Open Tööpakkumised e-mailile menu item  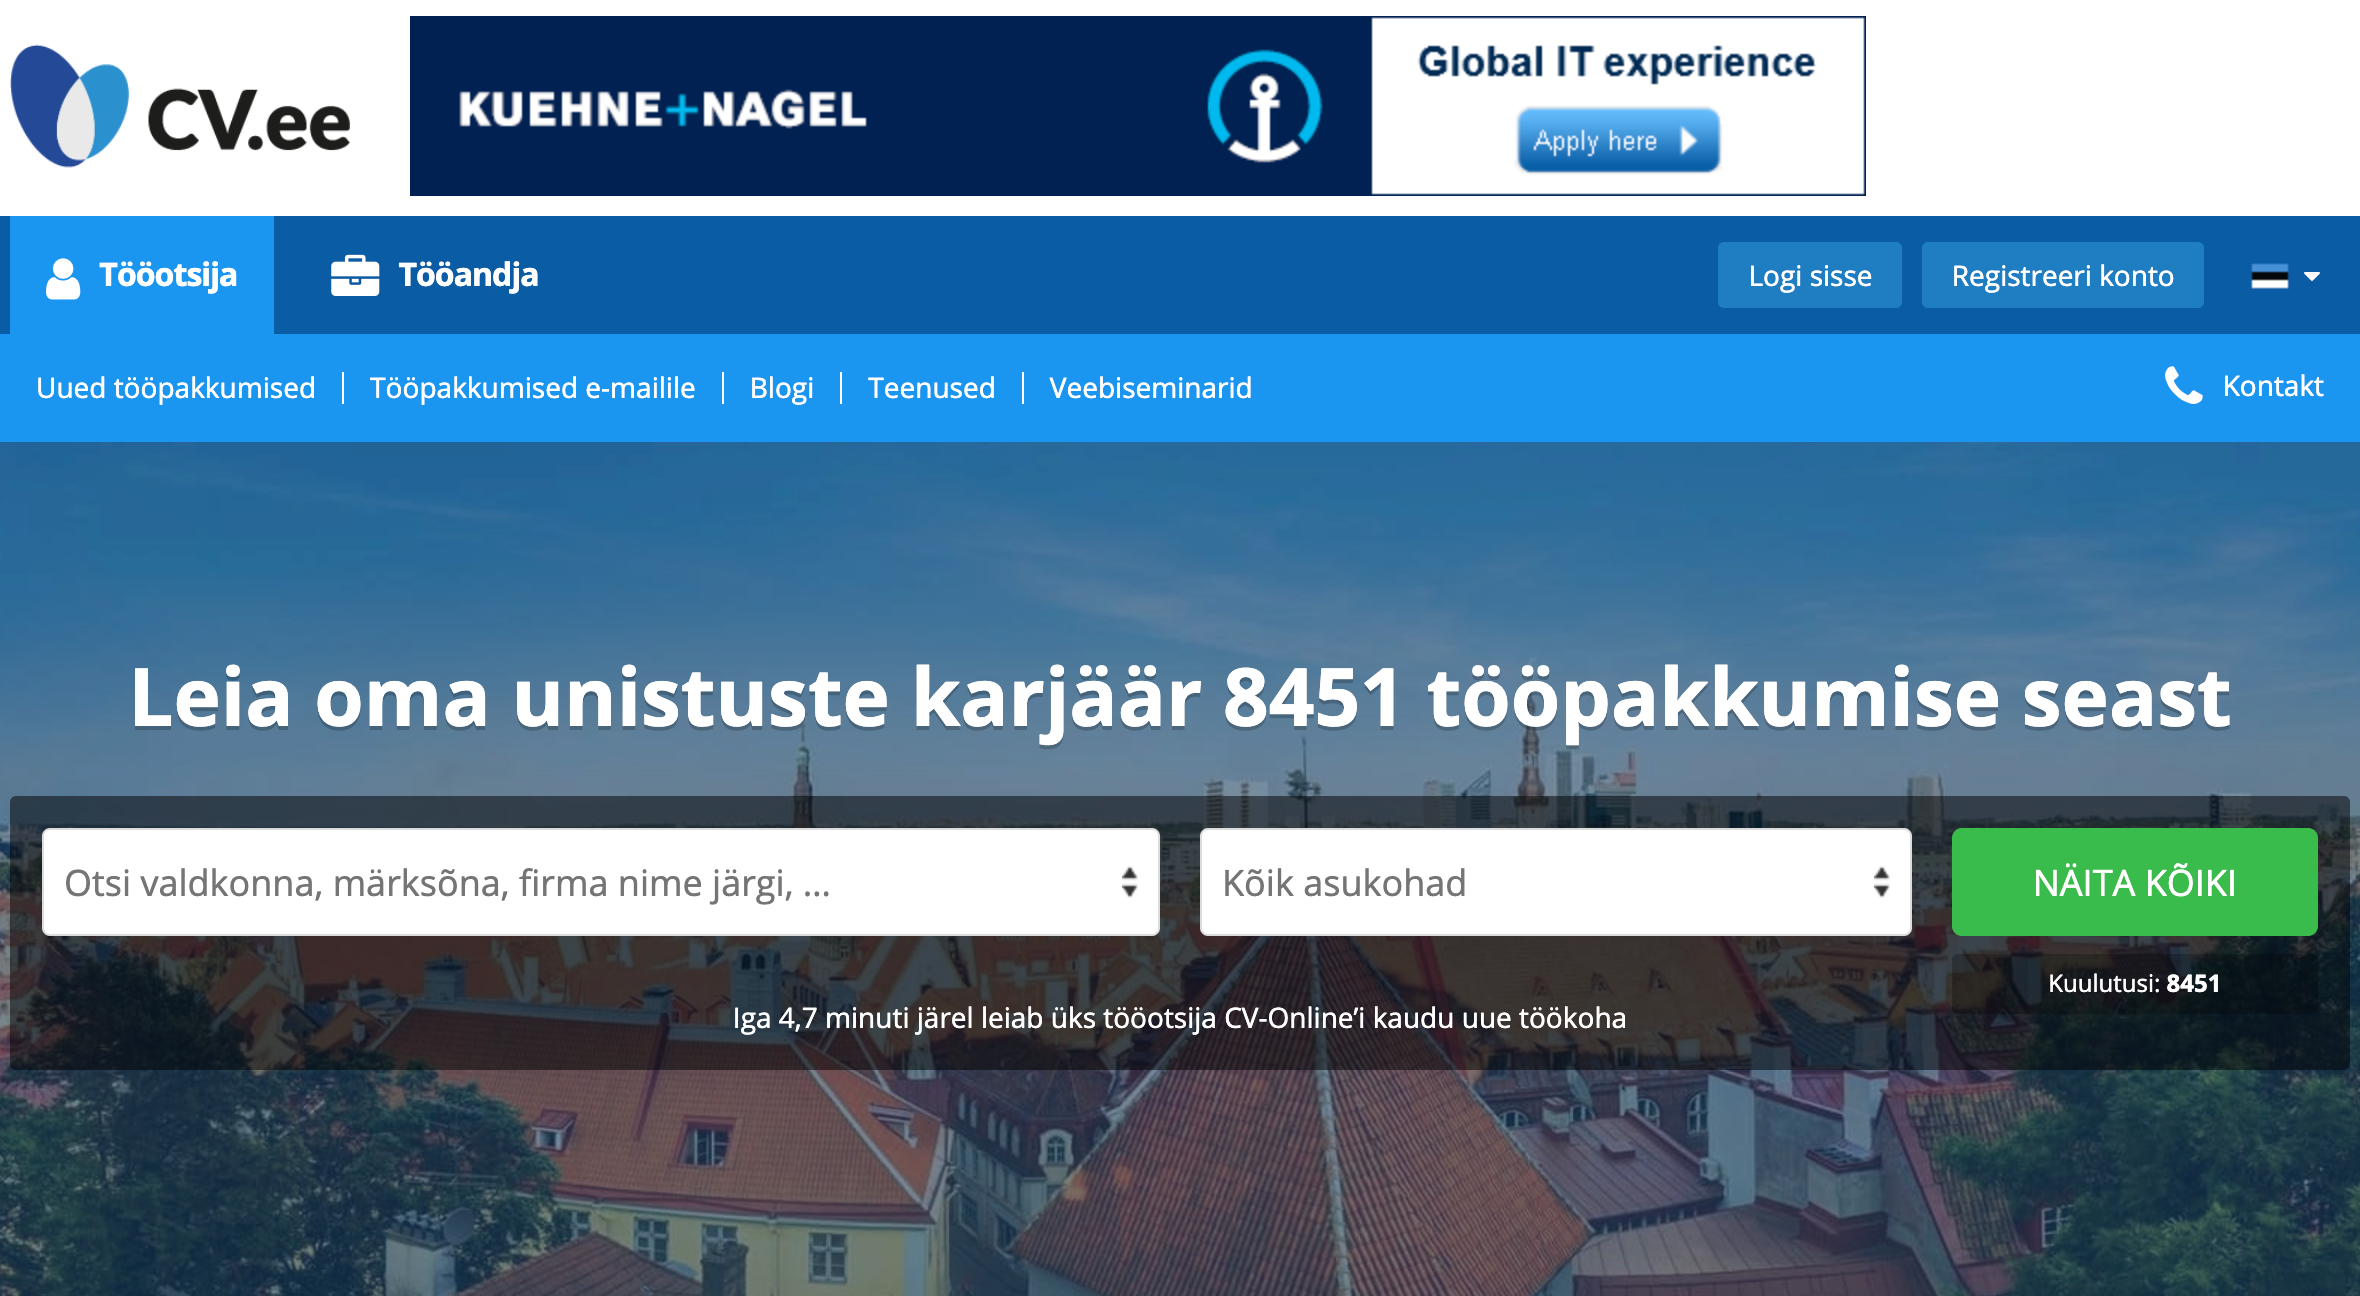pos(532,388)
